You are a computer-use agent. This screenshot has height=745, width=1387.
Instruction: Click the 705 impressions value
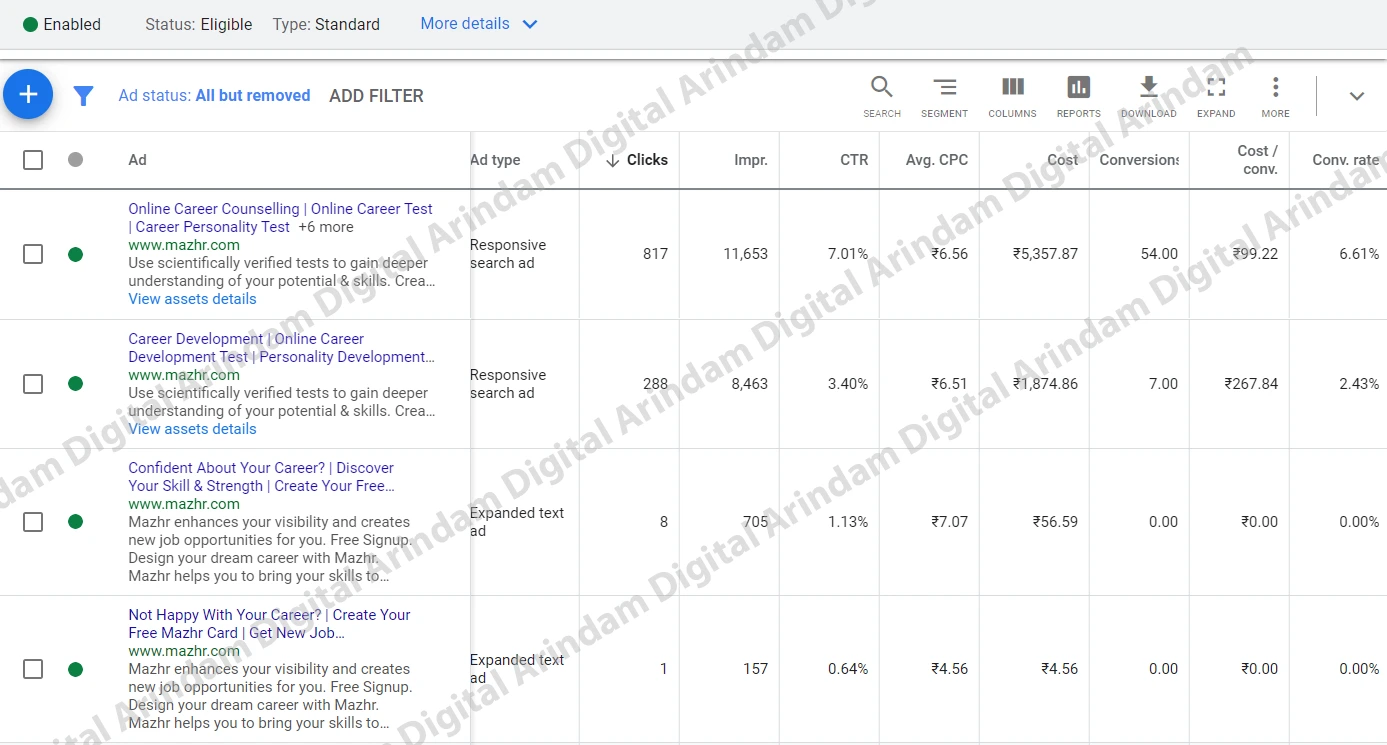click(756, 522)
